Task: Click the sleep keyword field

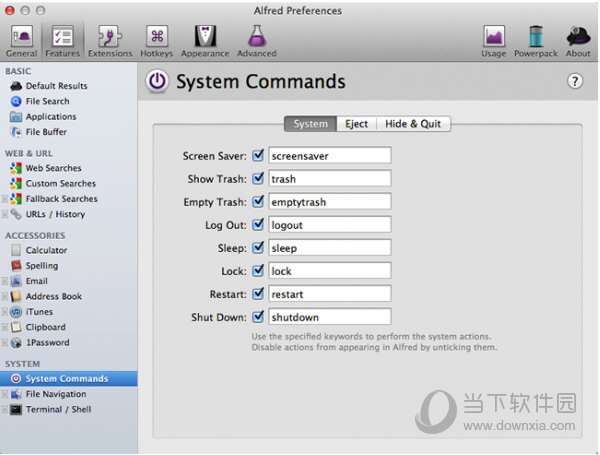Action: (329, 248)
